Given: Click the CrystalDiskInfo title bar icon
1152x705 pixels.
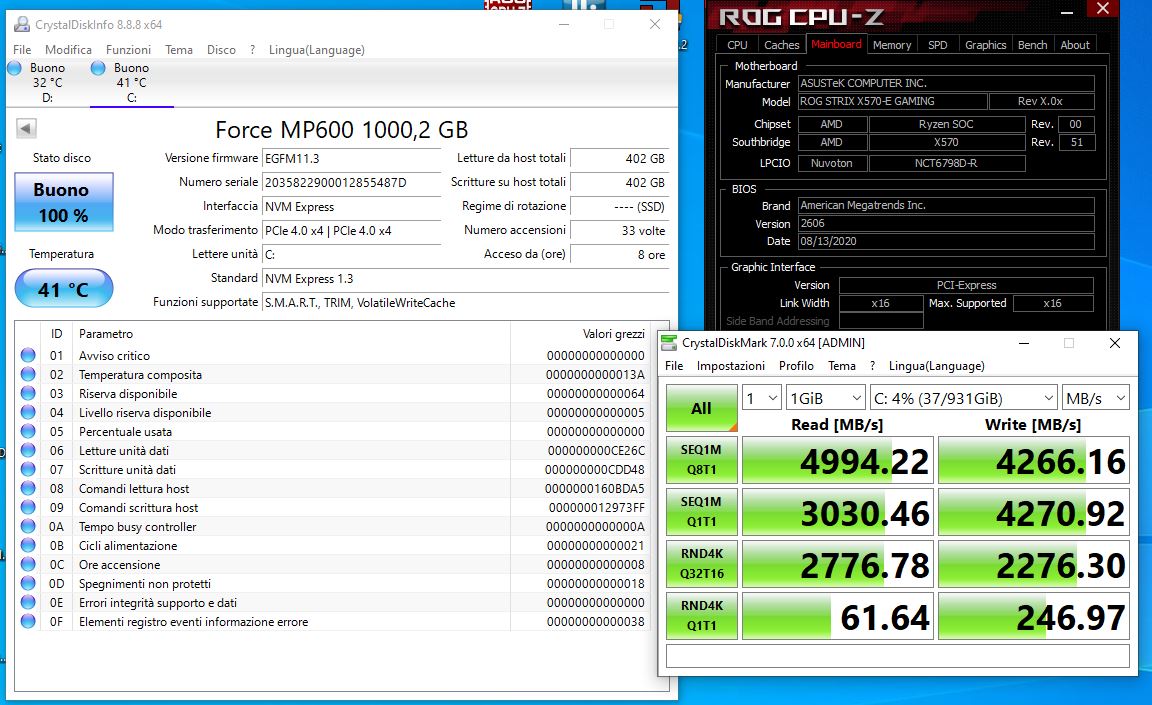Looking at the screenshot, I should (22, 24).
